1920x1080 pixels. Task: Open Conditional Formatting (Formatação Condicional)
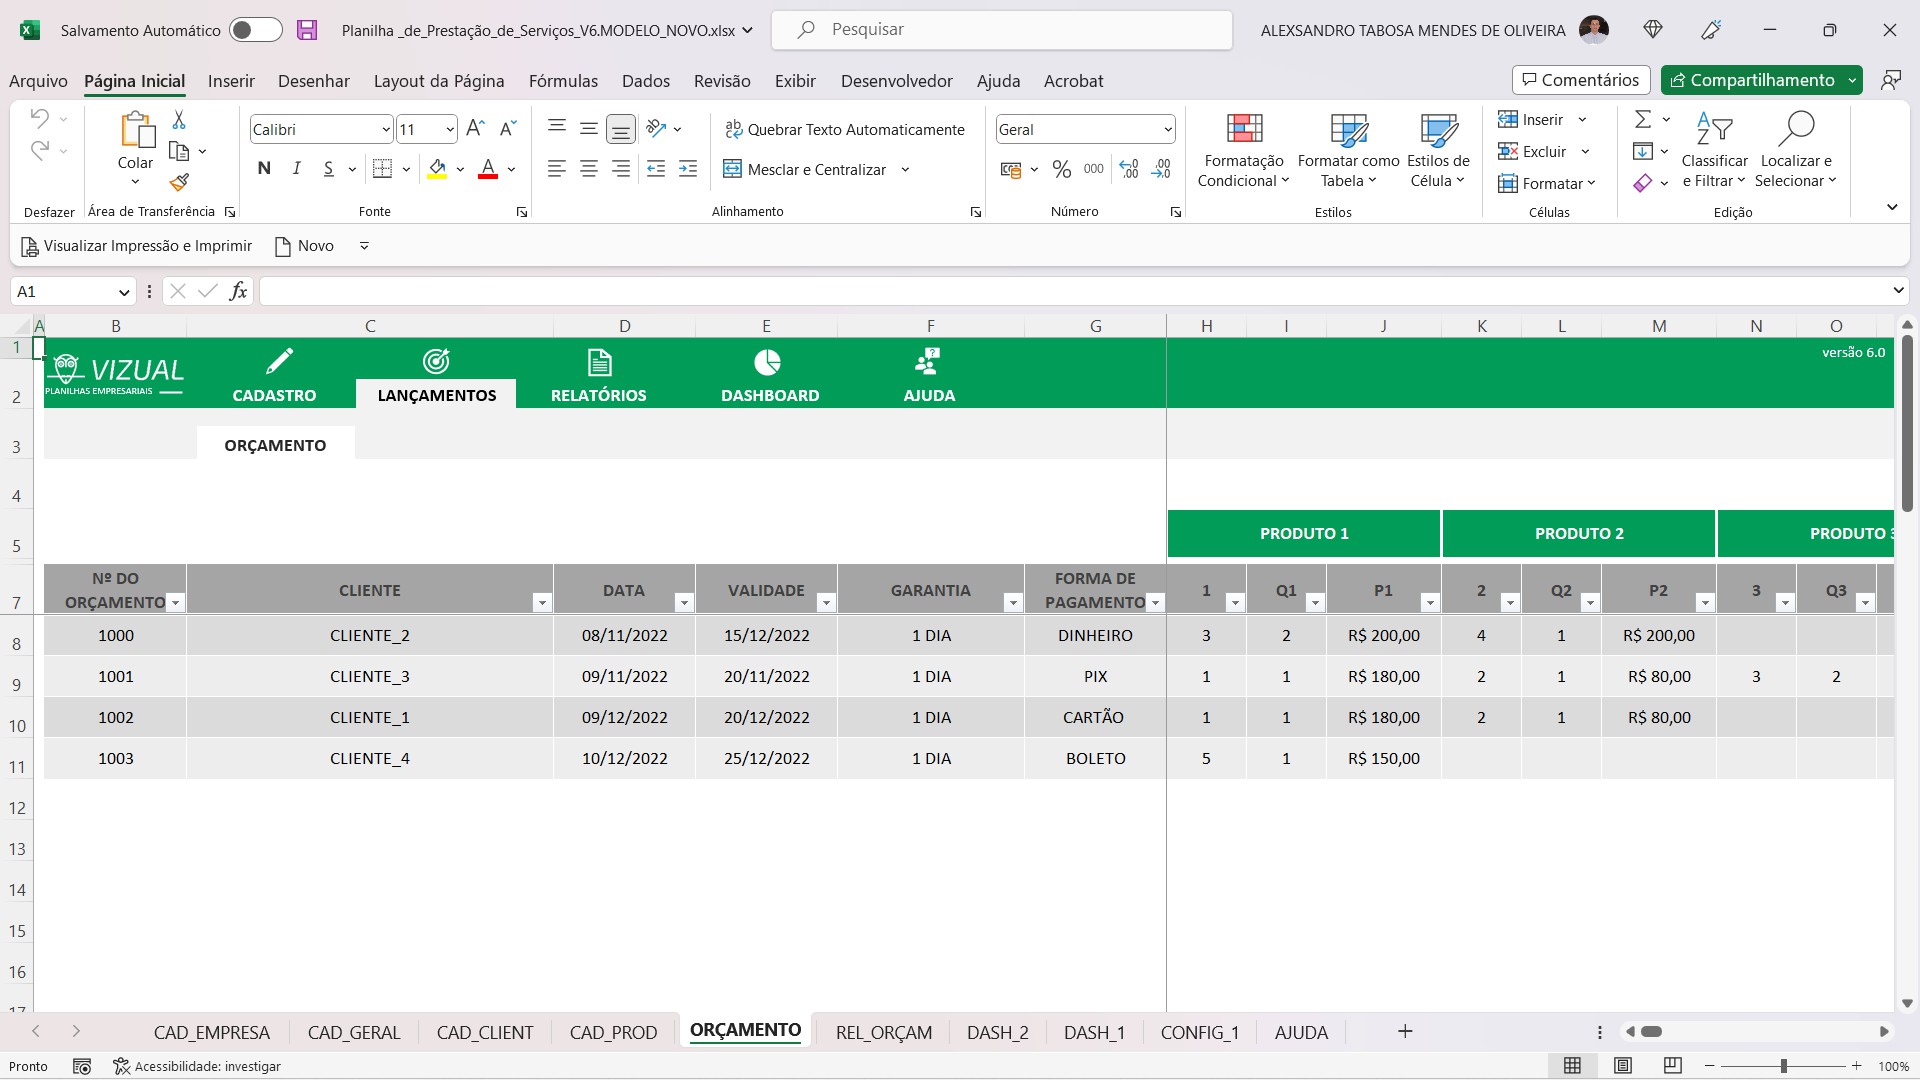point(1244,150)
